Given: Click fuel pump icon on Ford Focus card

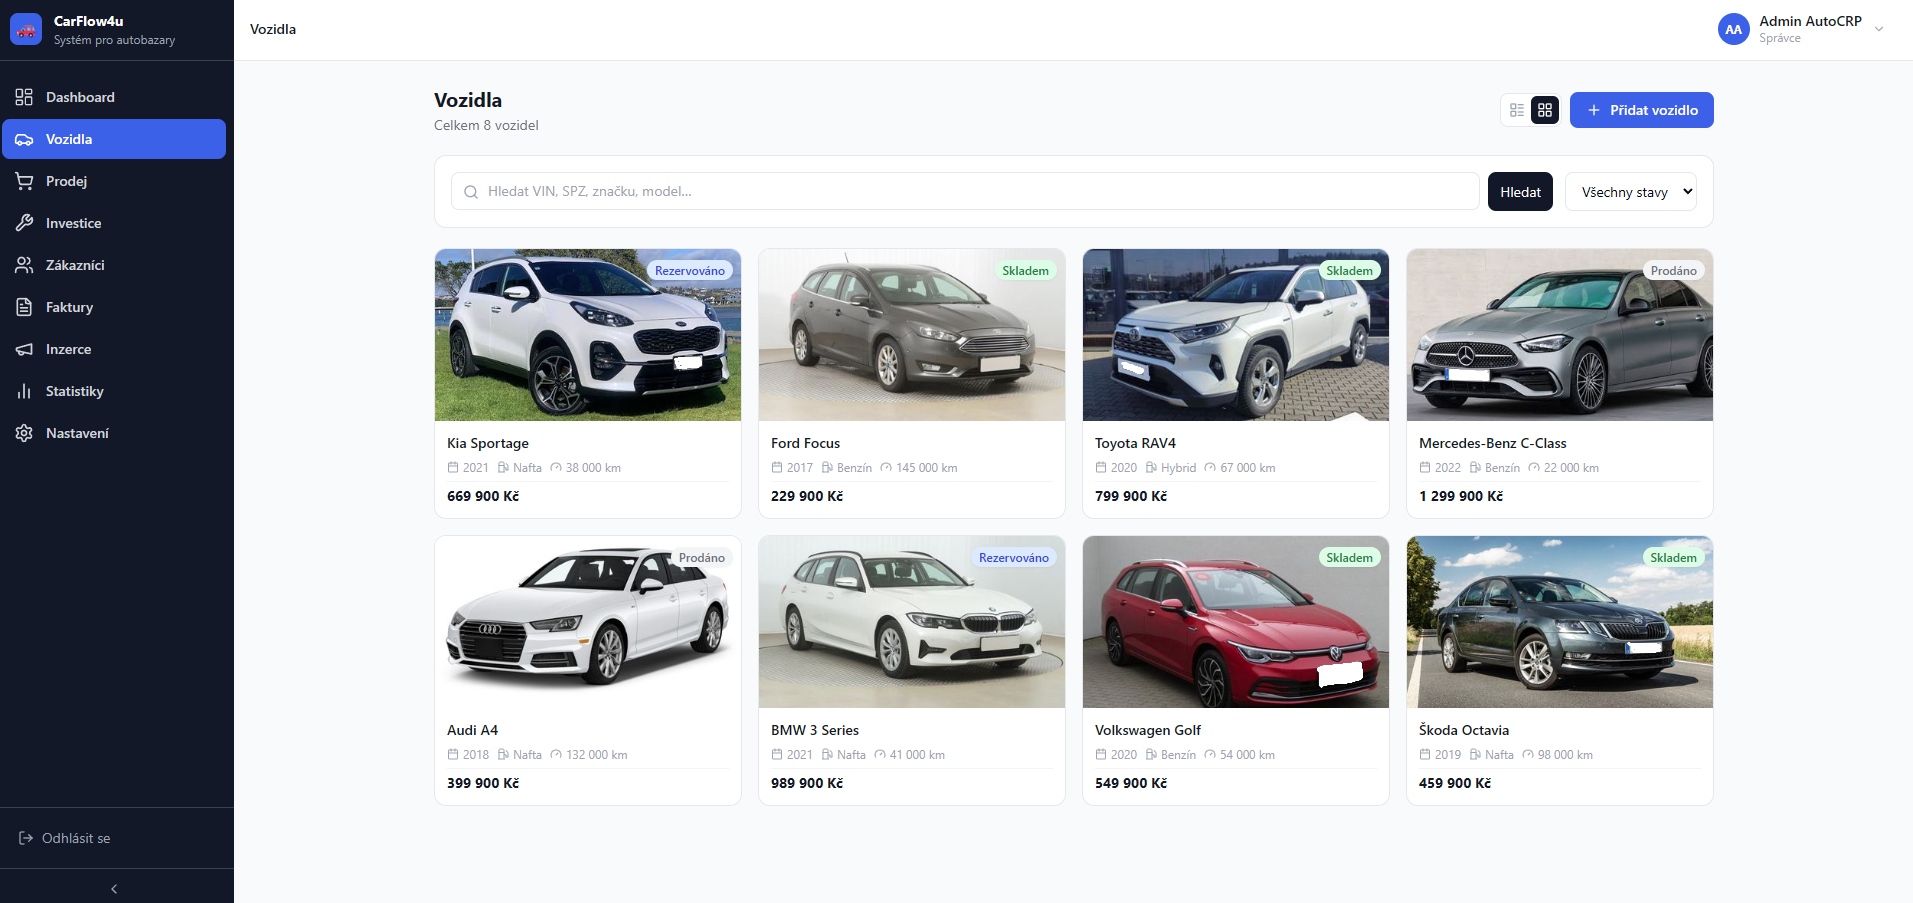Looking at the screenshot, I should (827, 467).
